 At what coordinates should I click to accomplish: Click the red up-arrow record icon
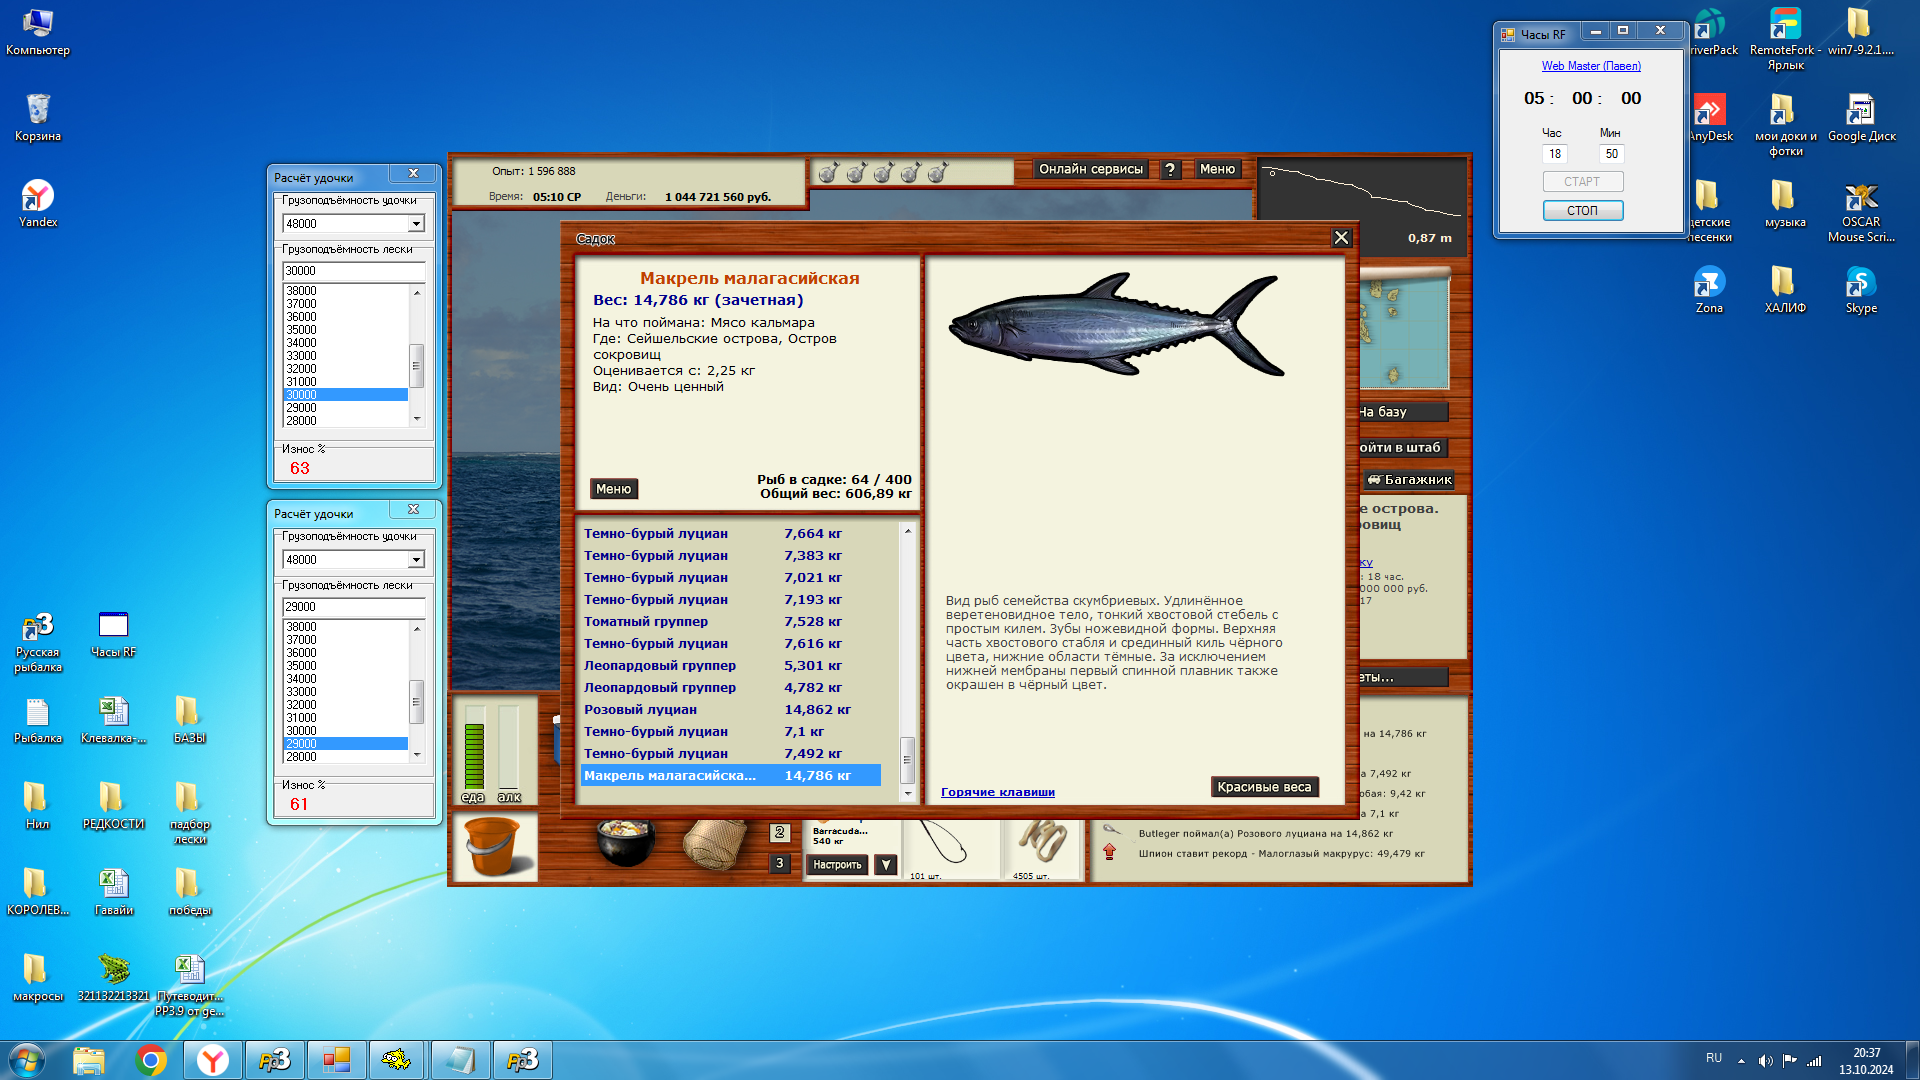click(x=1110, y=852)
